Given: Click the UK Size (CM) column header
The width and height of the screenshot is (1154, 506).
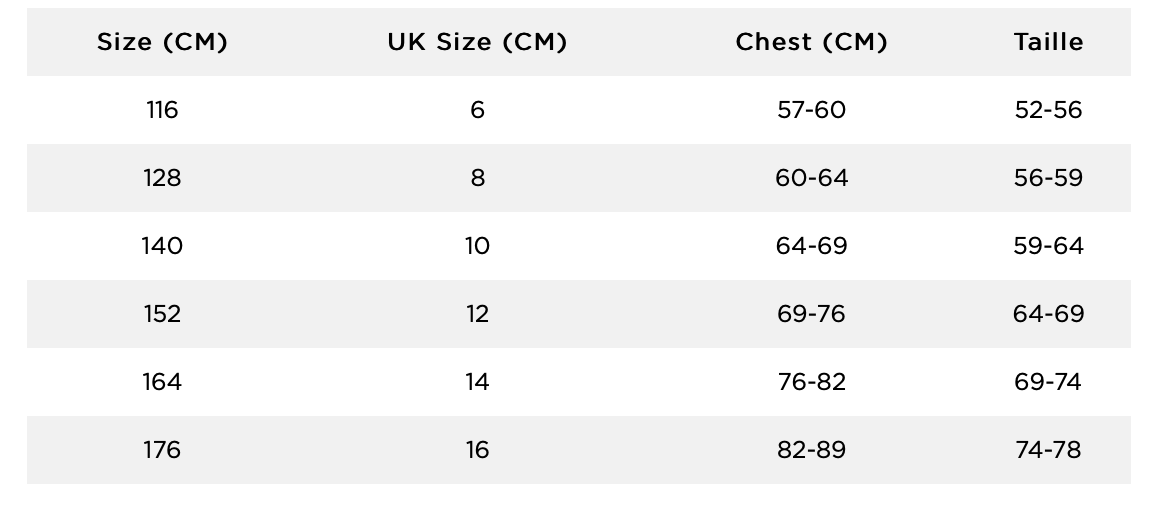Looking at the screenshot, I should click(x=477, y=43).
